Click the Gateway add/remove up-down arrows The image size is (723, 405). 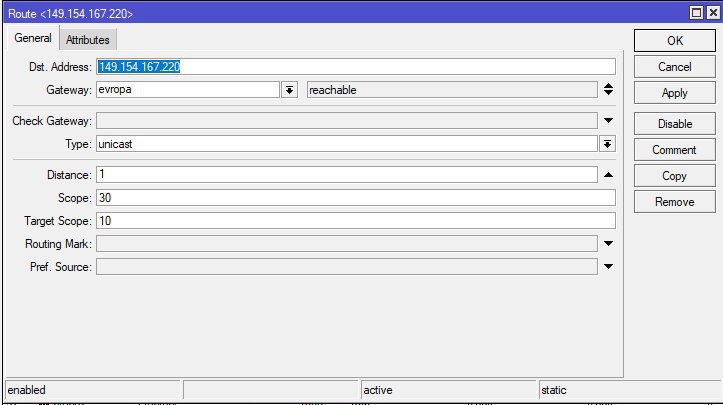point(608,89)
